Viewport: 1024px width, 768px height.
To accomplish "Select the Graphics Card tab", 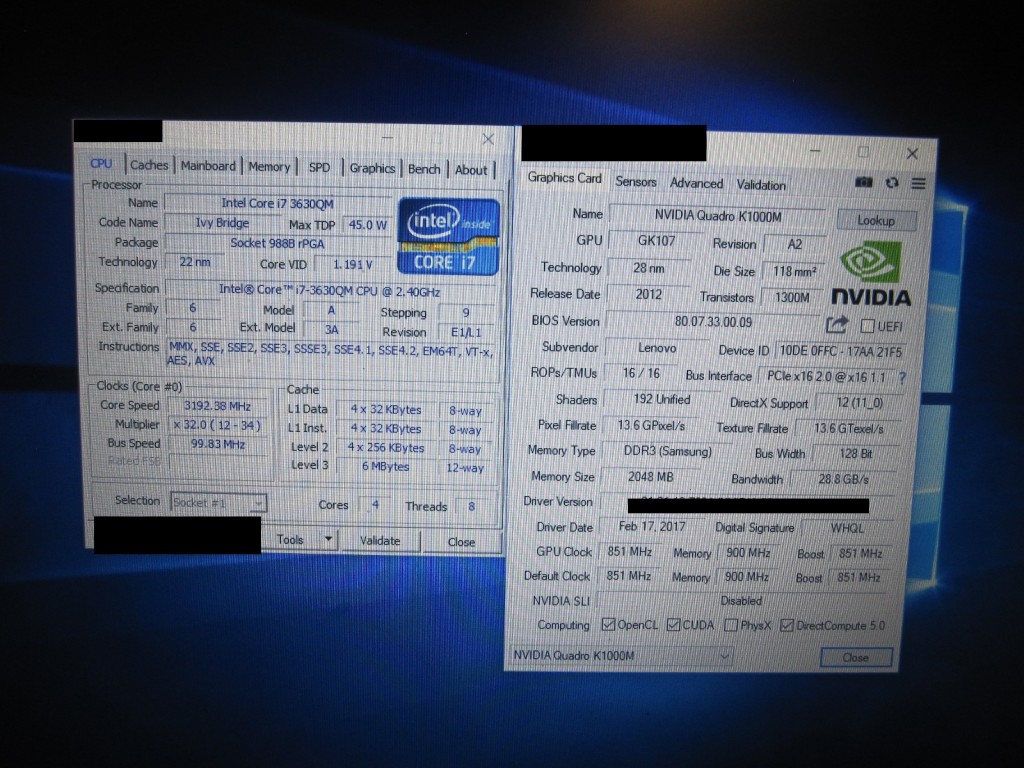I will [x=564, y=178].
